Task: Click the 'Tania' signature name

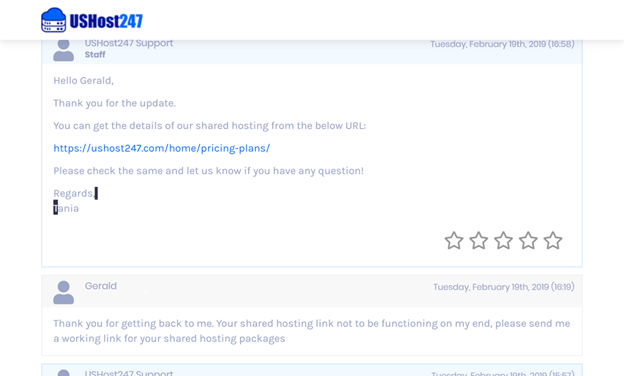Action: tap(66, 208)
